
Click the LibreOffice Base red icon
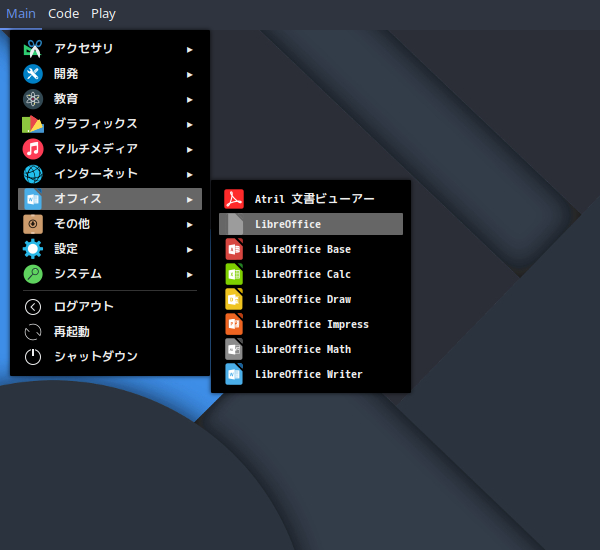click(234, 249)
